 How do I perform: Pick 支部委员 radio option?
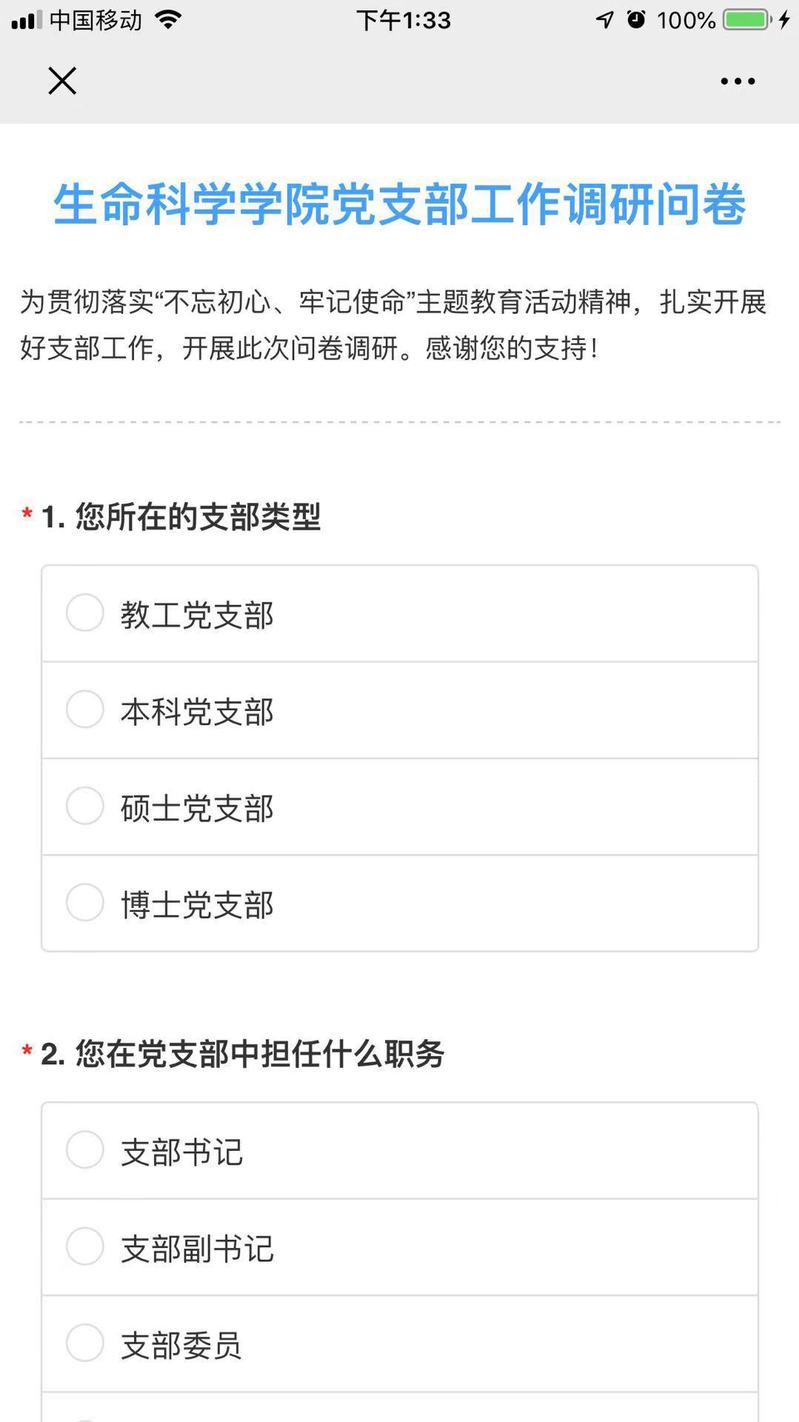[x=85, y=1344]
